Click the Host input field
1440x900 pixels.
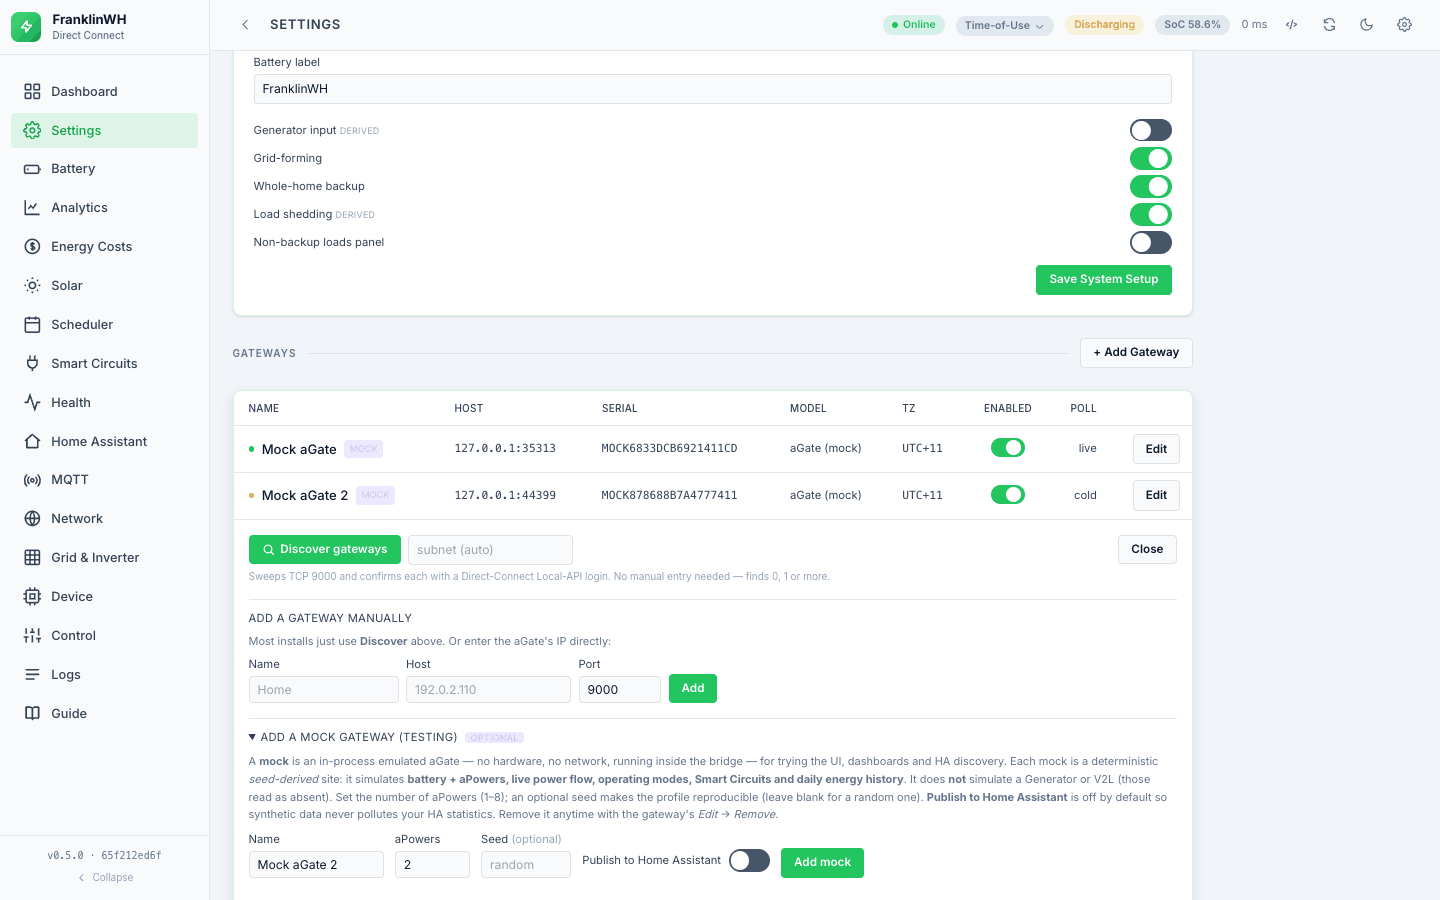click(488, 690)
